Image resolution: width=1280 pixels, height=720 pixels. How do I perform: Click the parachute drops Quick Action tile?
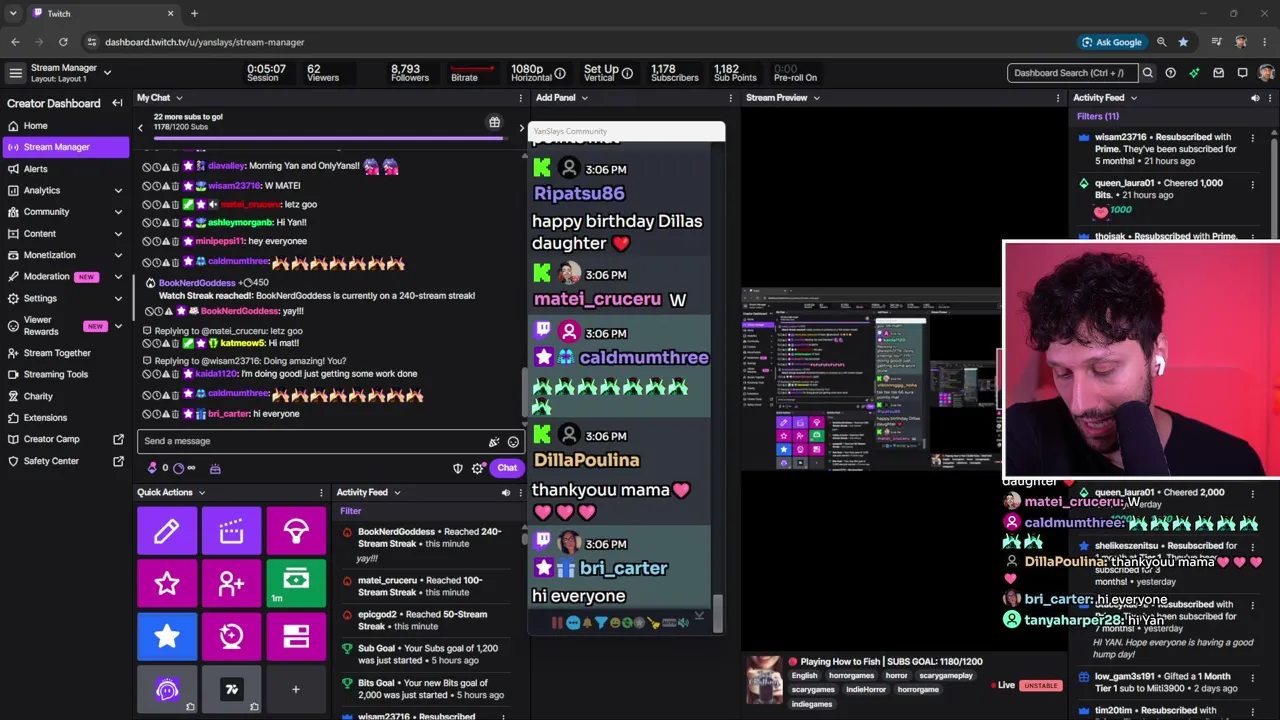click(296, 531)
